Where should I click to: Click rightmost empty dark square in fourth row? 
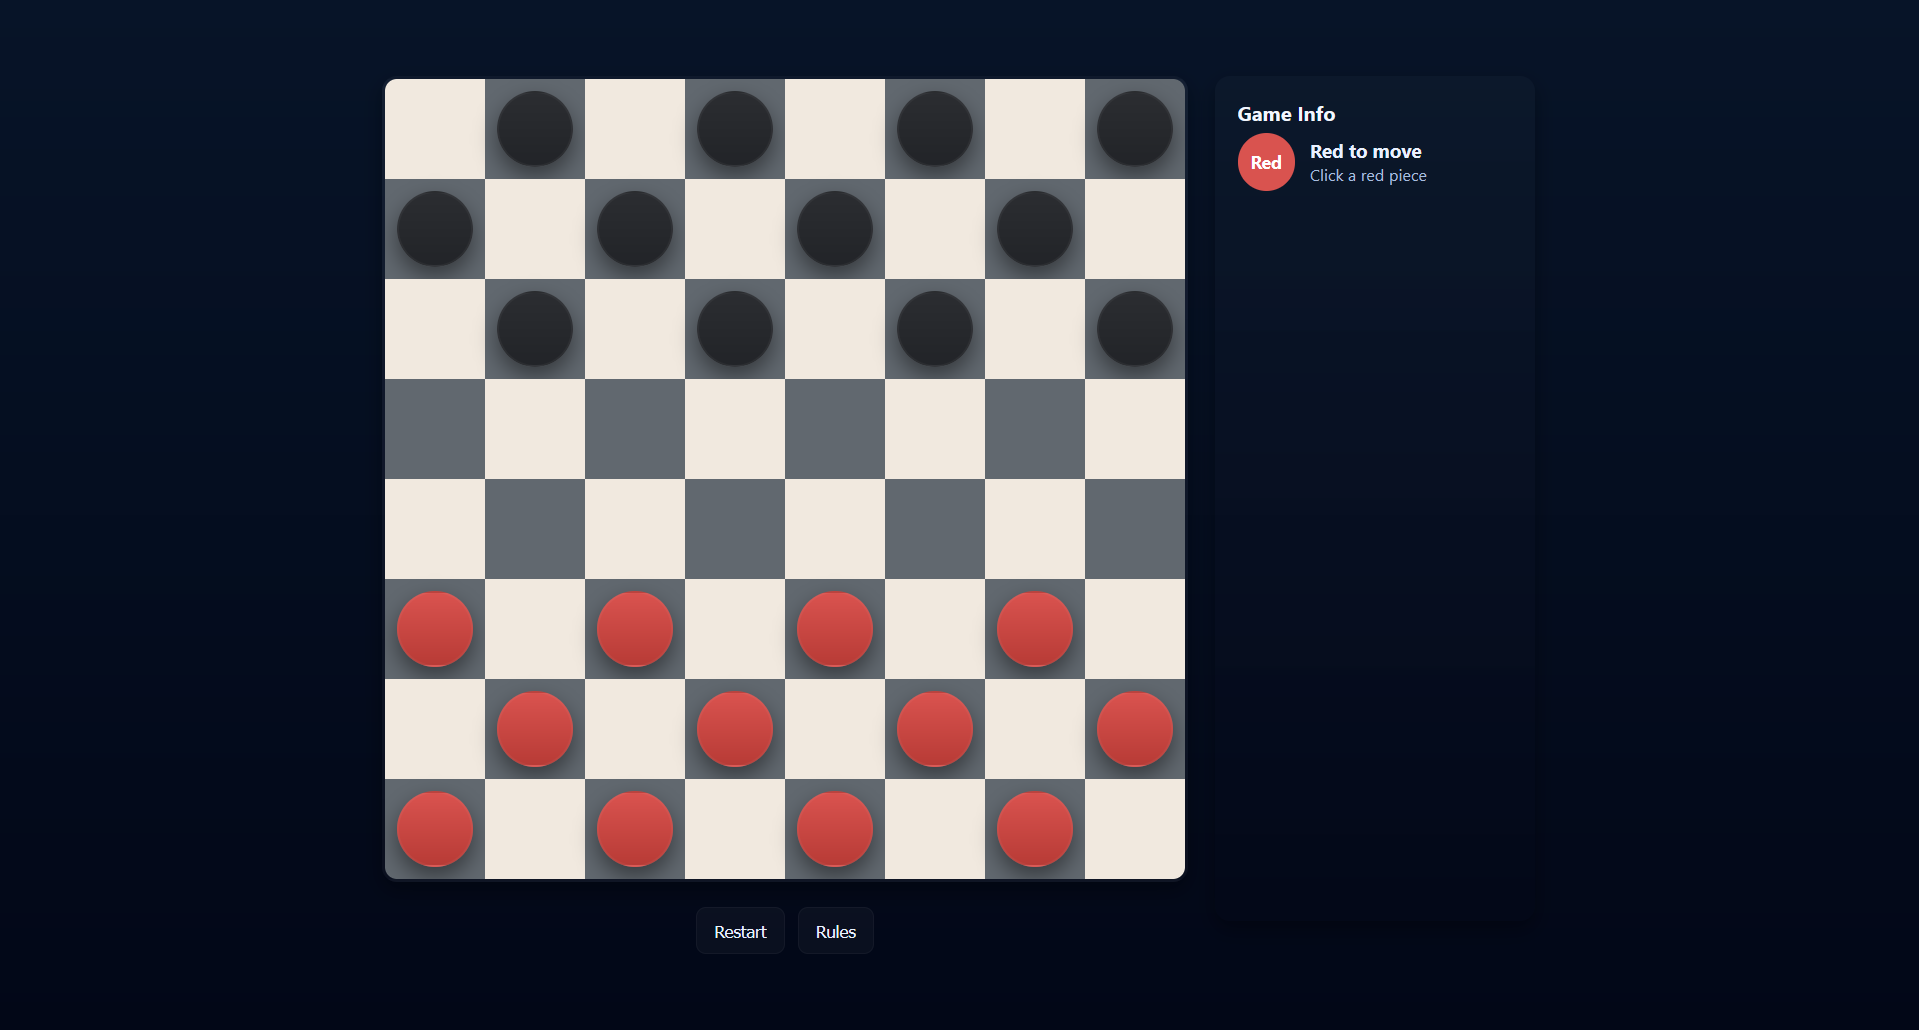pyautogui.click(x=1035, y=429)
